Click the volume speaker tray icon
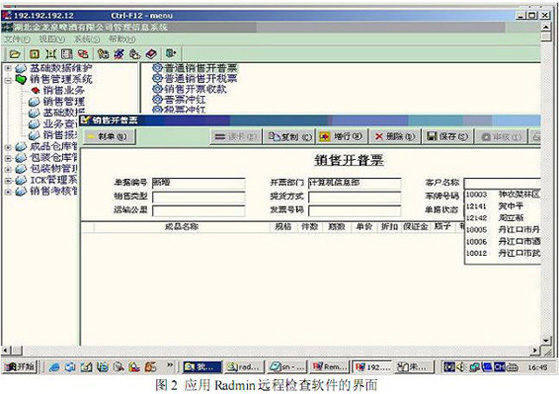 (461, 367)
